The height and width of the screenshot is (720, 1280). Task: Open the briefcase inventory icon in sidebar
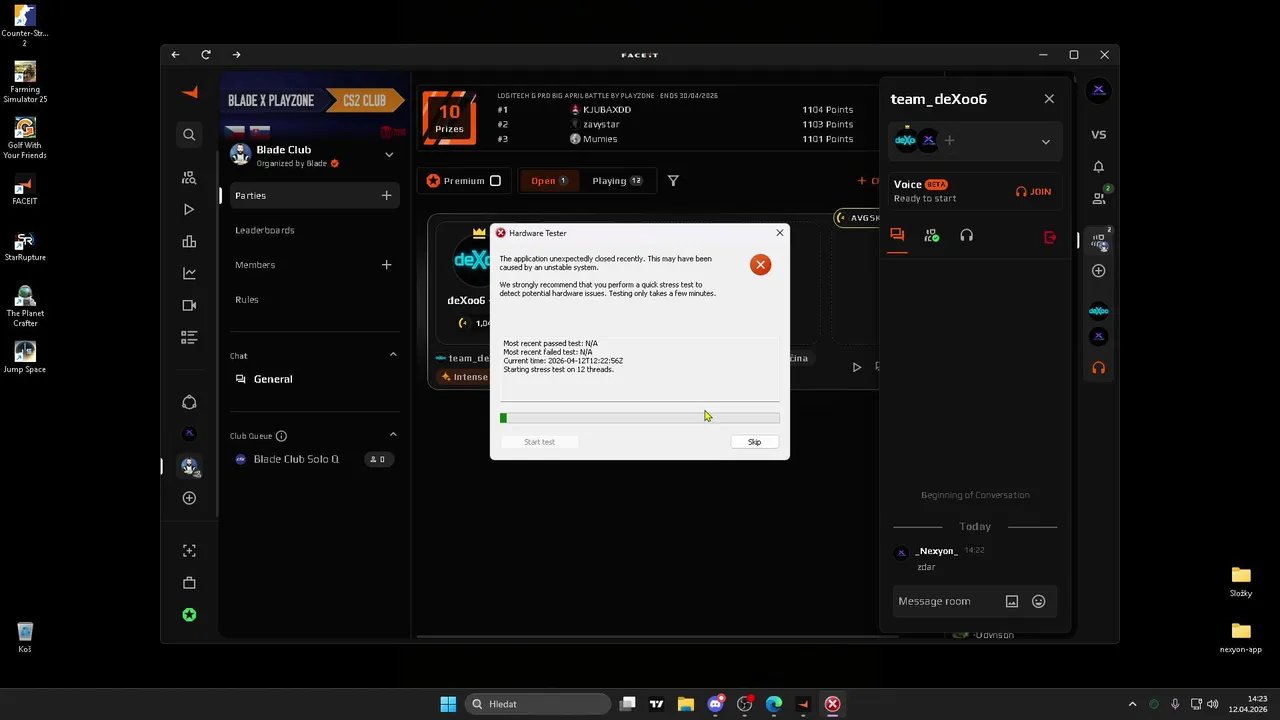click(189, 583)
